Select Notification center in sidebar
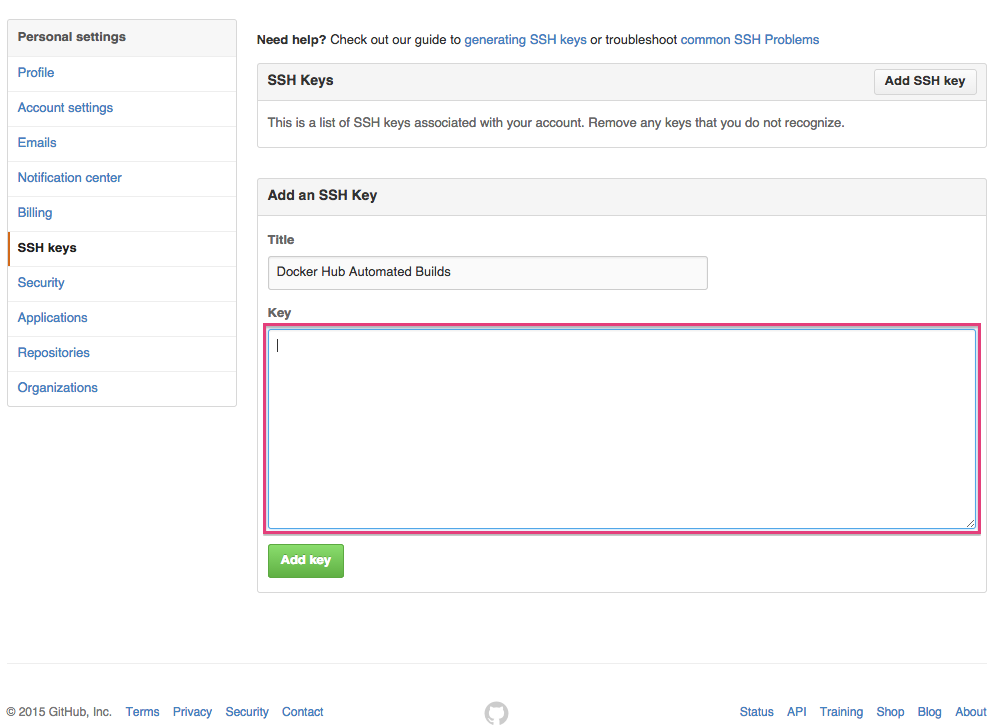This screenshot has width=994, height=728. [x=70, y=178]
